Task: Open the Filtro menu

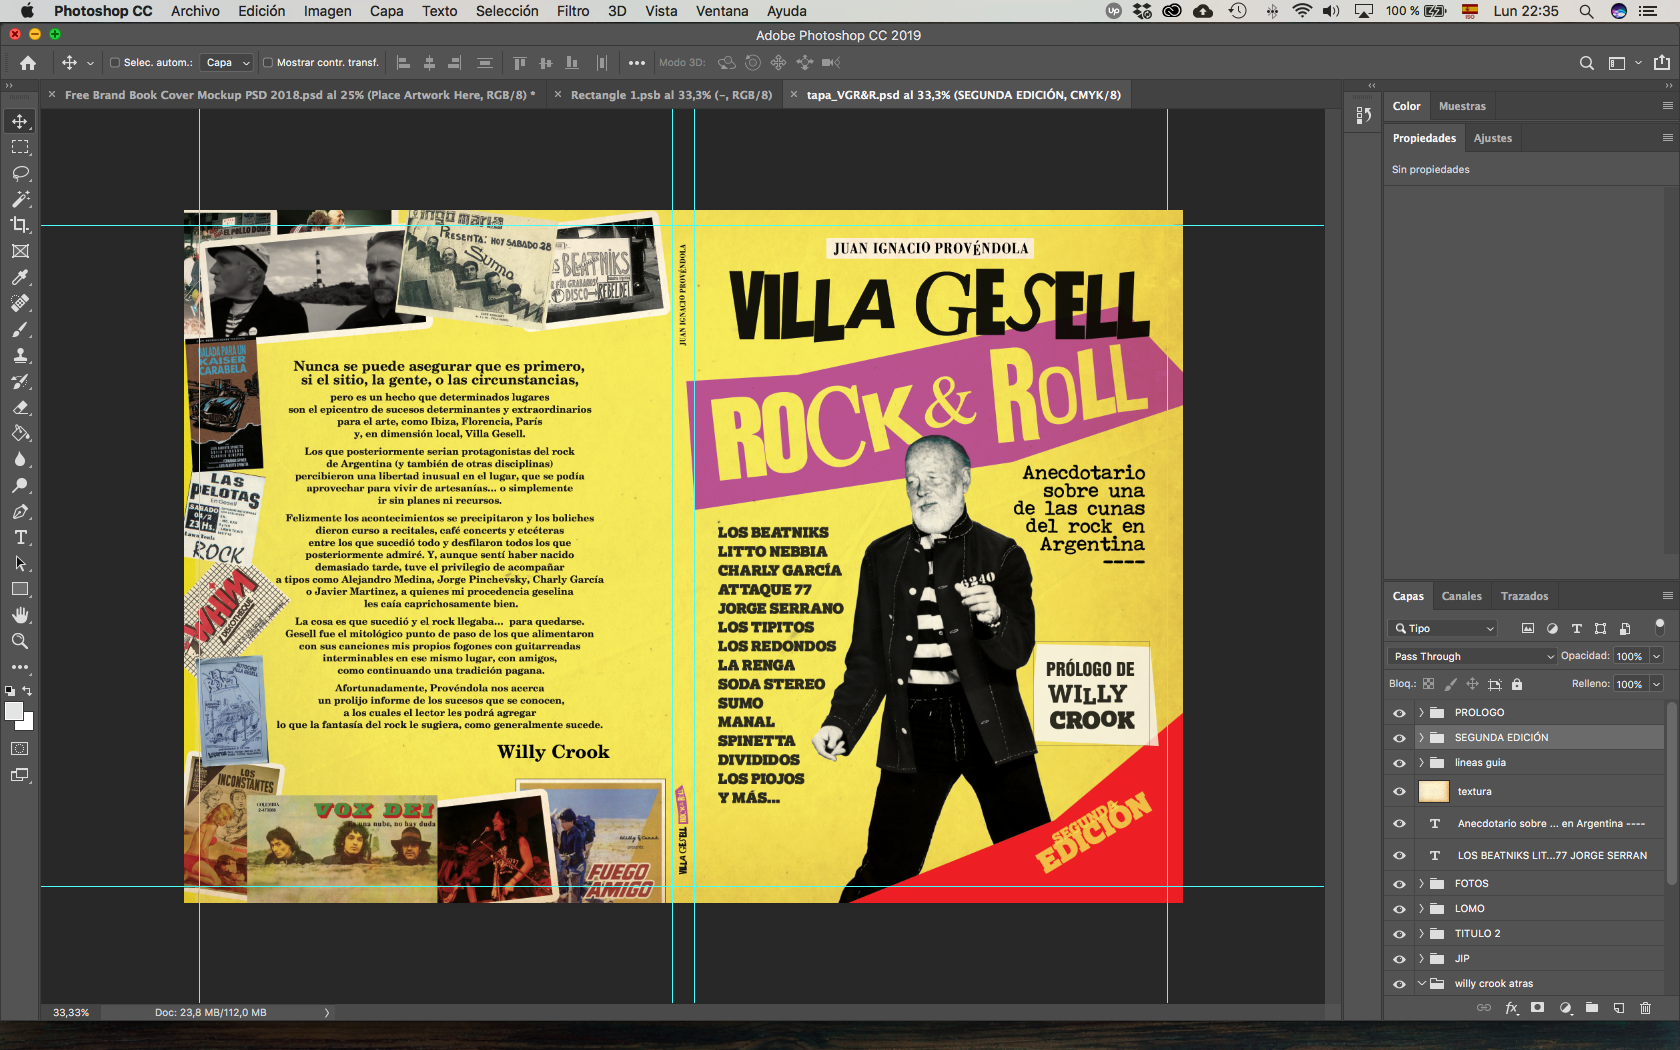Action: point(573,11)
